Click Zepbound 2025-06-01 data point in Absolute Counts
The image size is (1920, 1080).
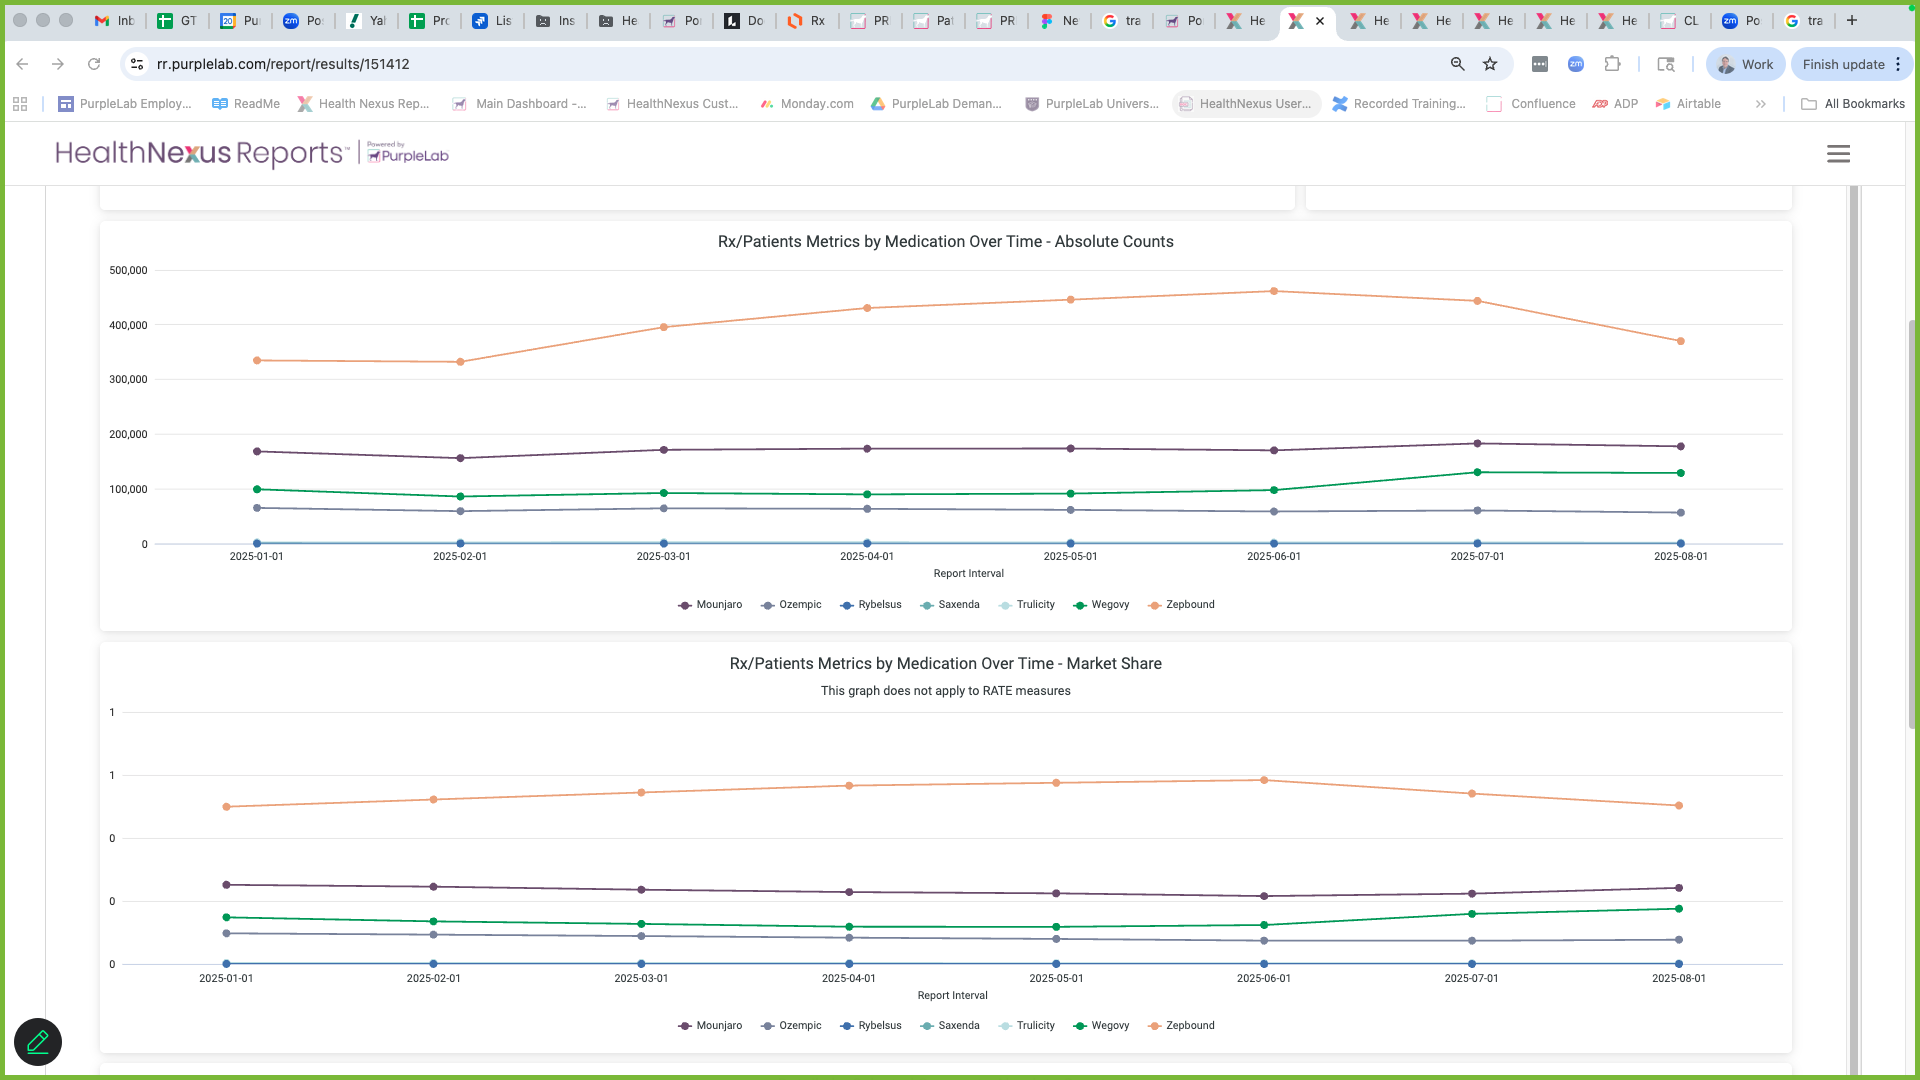click(x=1273, y=292)
